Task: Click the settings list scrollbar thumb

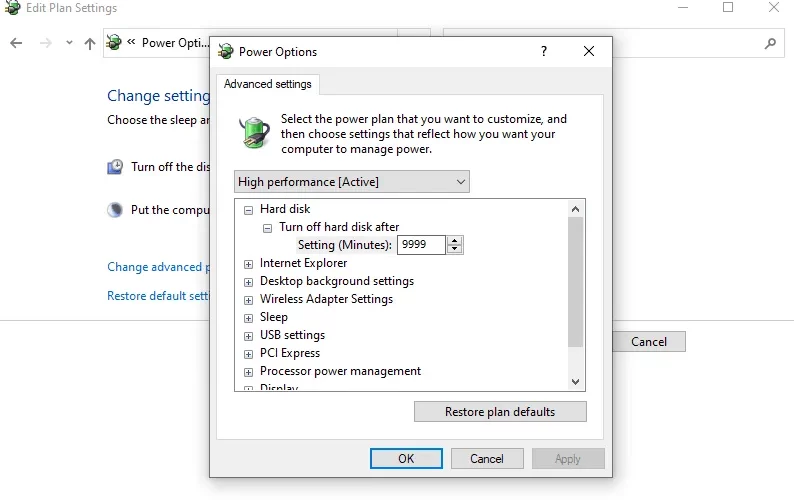Action: coord(575,282)
